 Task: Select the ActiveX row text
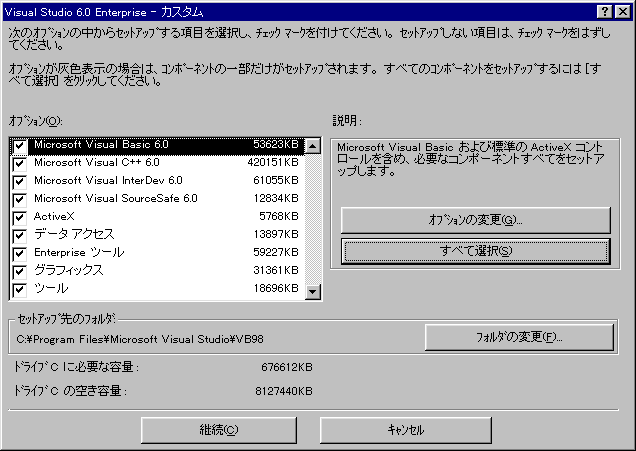pos(54,217)
